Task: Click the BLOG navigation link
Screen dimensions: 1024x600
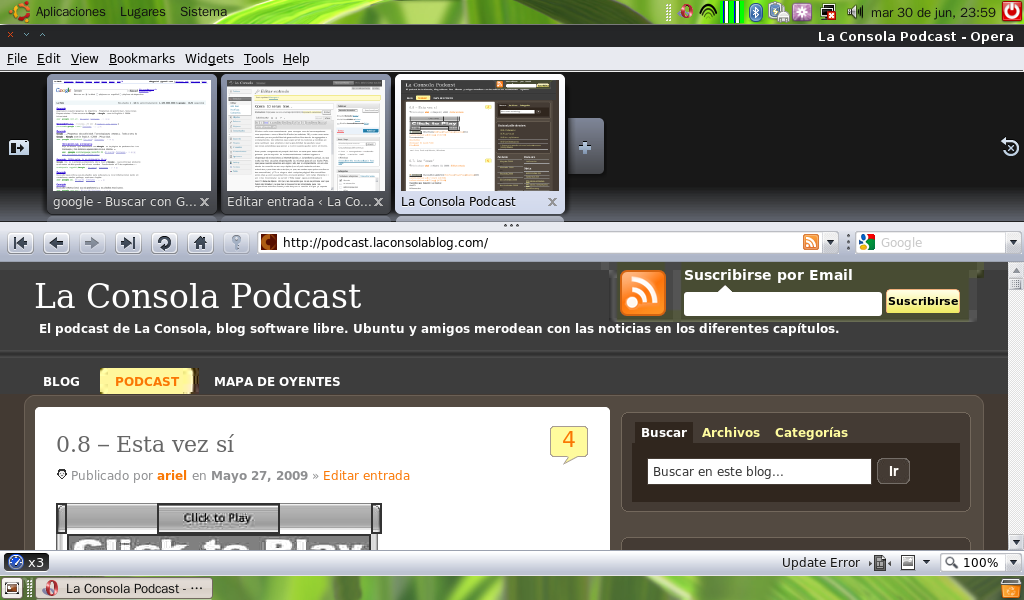Action: pos(61,381)
